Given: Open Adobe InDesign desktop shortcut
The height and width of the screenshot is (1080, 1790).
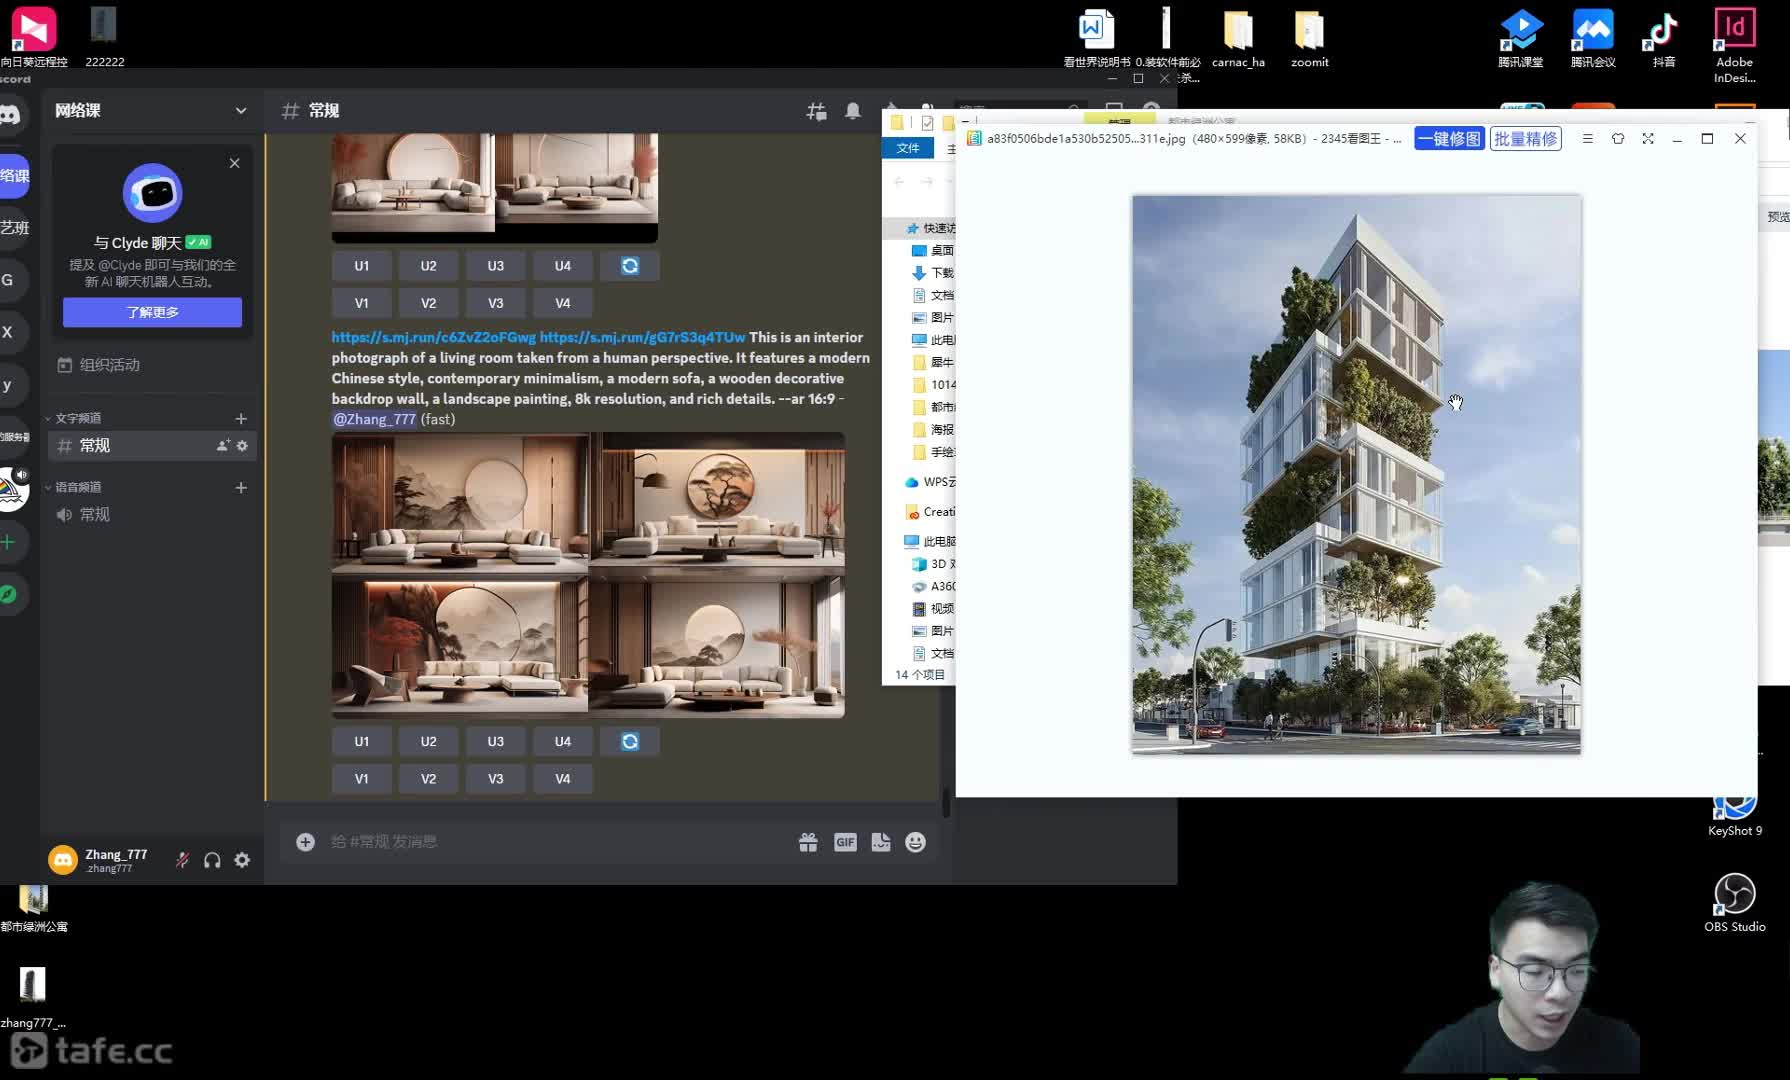Looking at the screenshot, I should (1735, 45).
